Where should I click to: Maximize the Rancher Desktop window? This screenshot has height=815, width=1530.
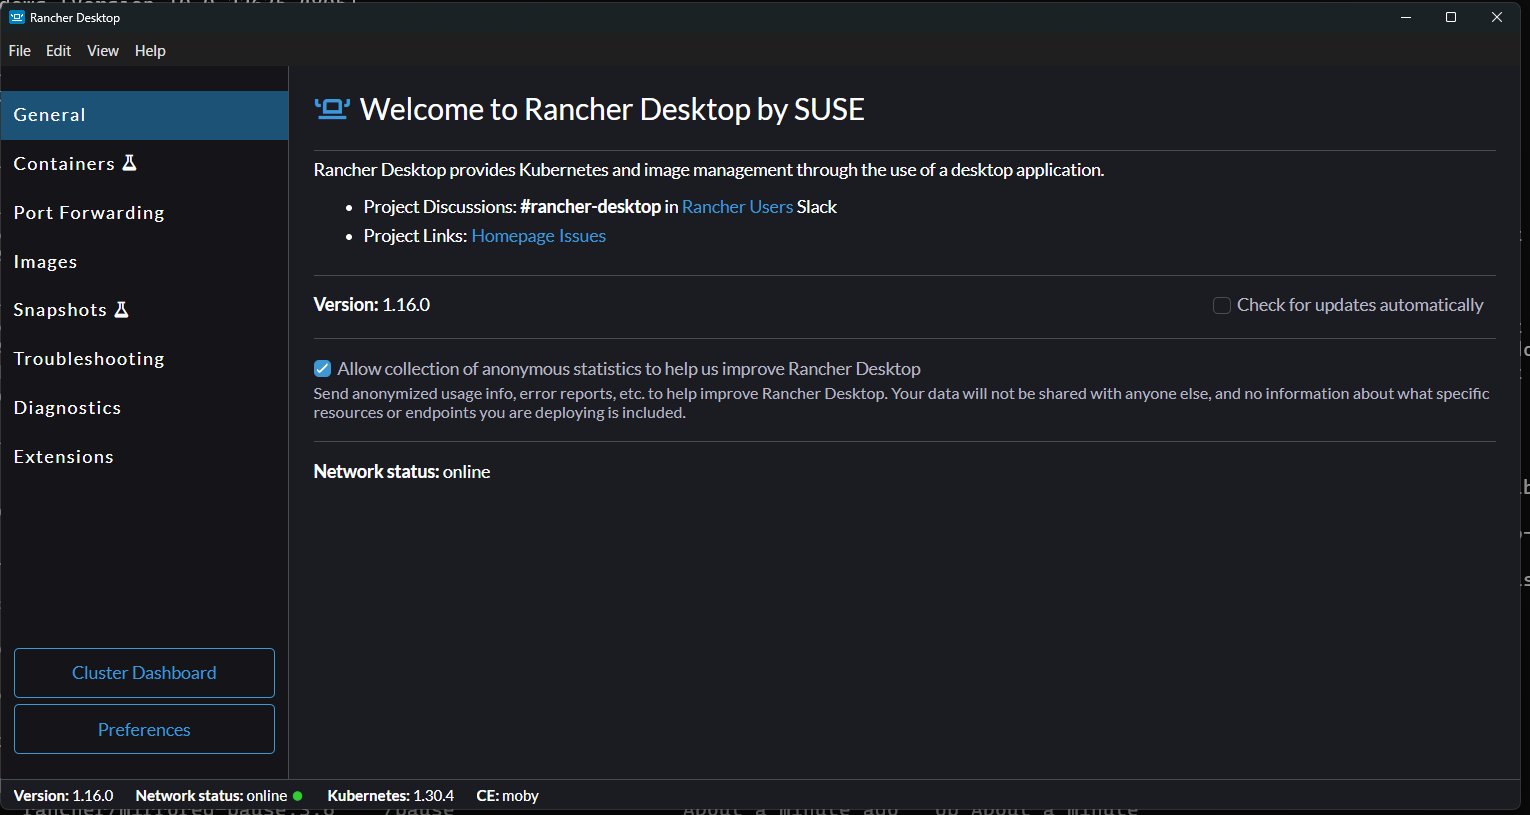pyautogui.click(x=1451, y=17)
